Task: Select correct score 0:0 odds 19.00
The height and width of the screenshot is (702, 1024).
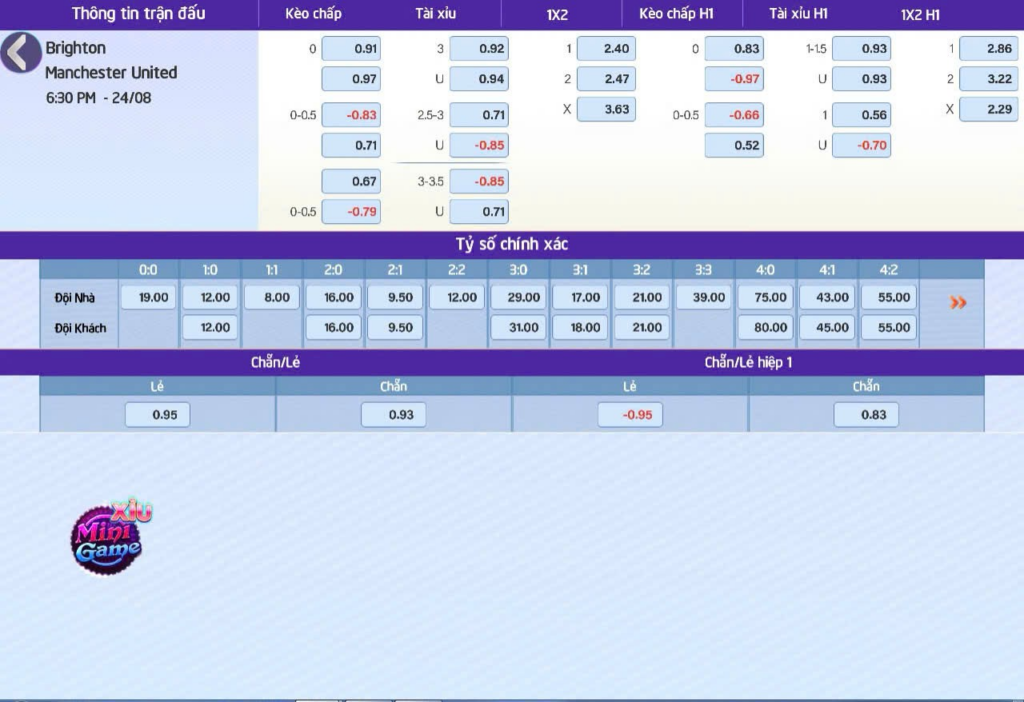Action: tap(150, 297)
